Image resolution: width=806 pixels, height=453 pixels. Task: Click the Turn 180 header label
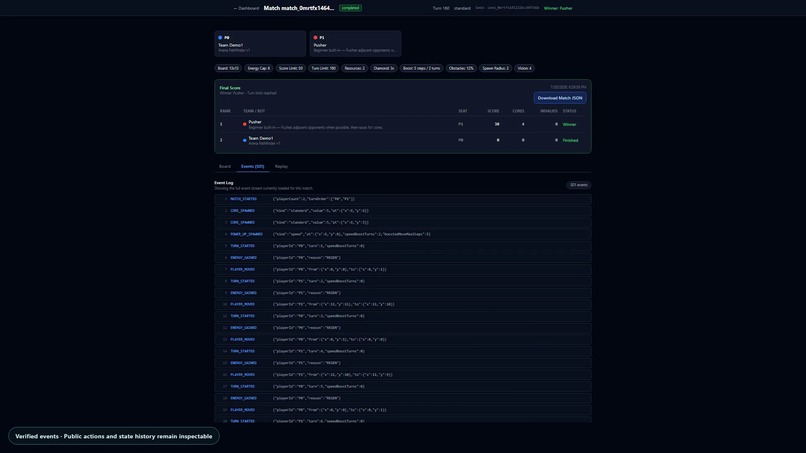(x=441, y=8)
